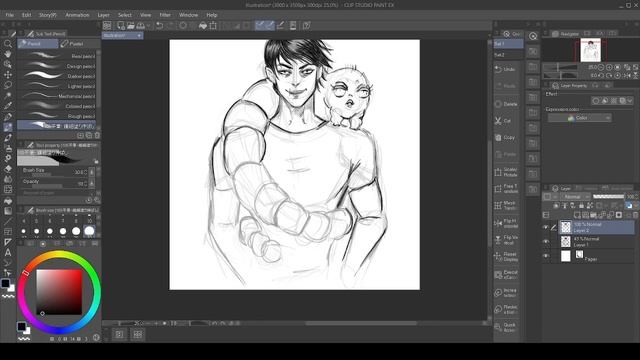This screenshot has height=360, width=640.
Task: Click the border effect circle icon in Layer Property
Action: [x=596, y=101]
